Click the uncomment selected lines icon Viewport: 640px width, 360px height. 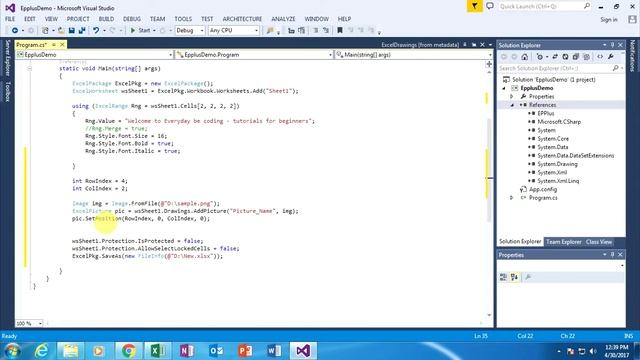click(x=326, y=31)
